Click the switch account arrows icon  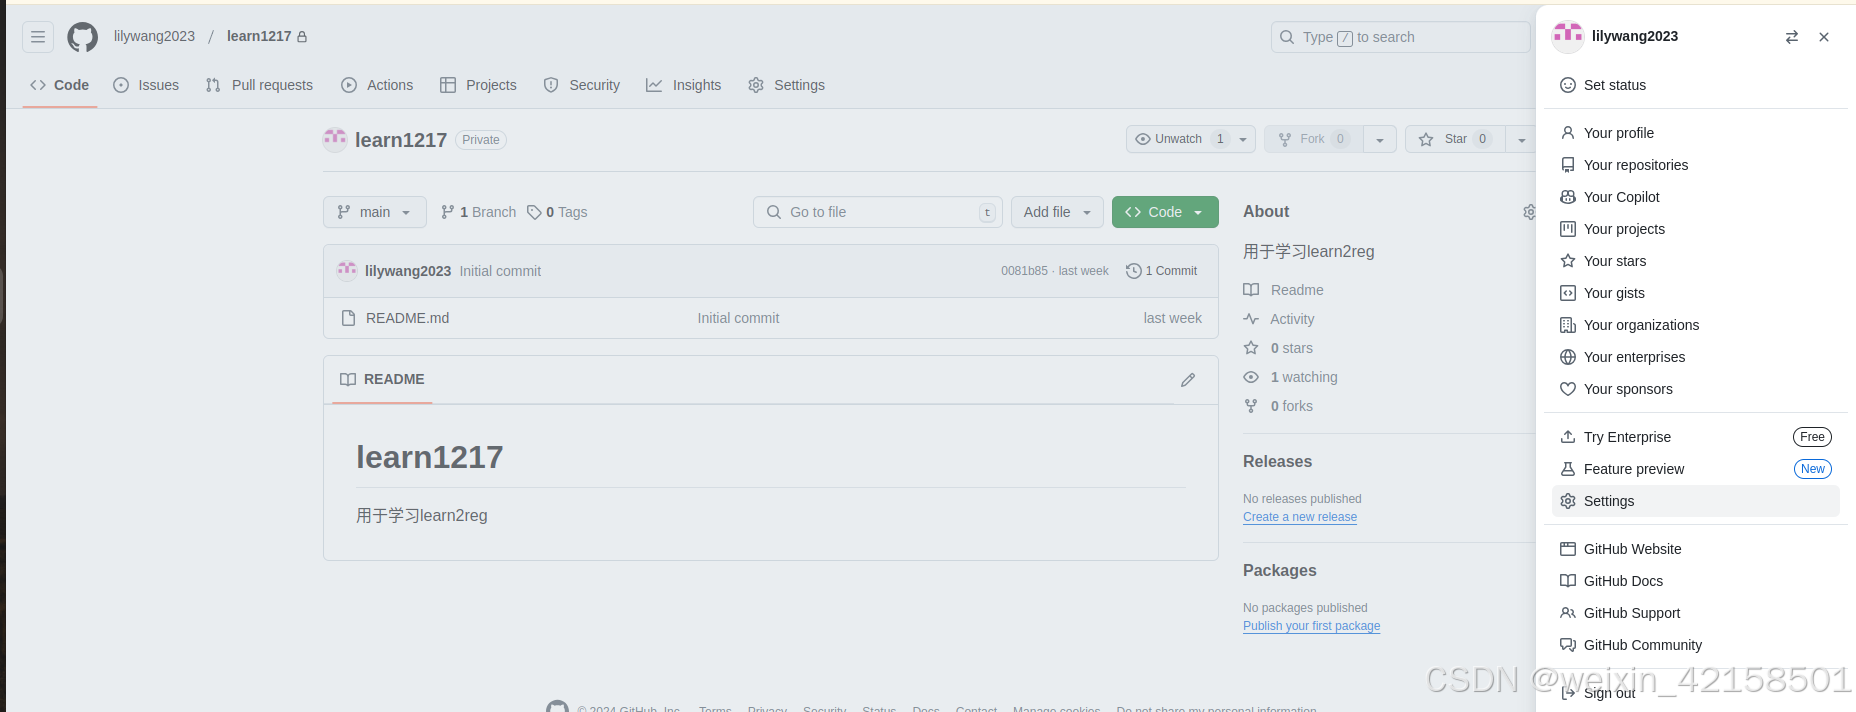tap(1792, 37)
